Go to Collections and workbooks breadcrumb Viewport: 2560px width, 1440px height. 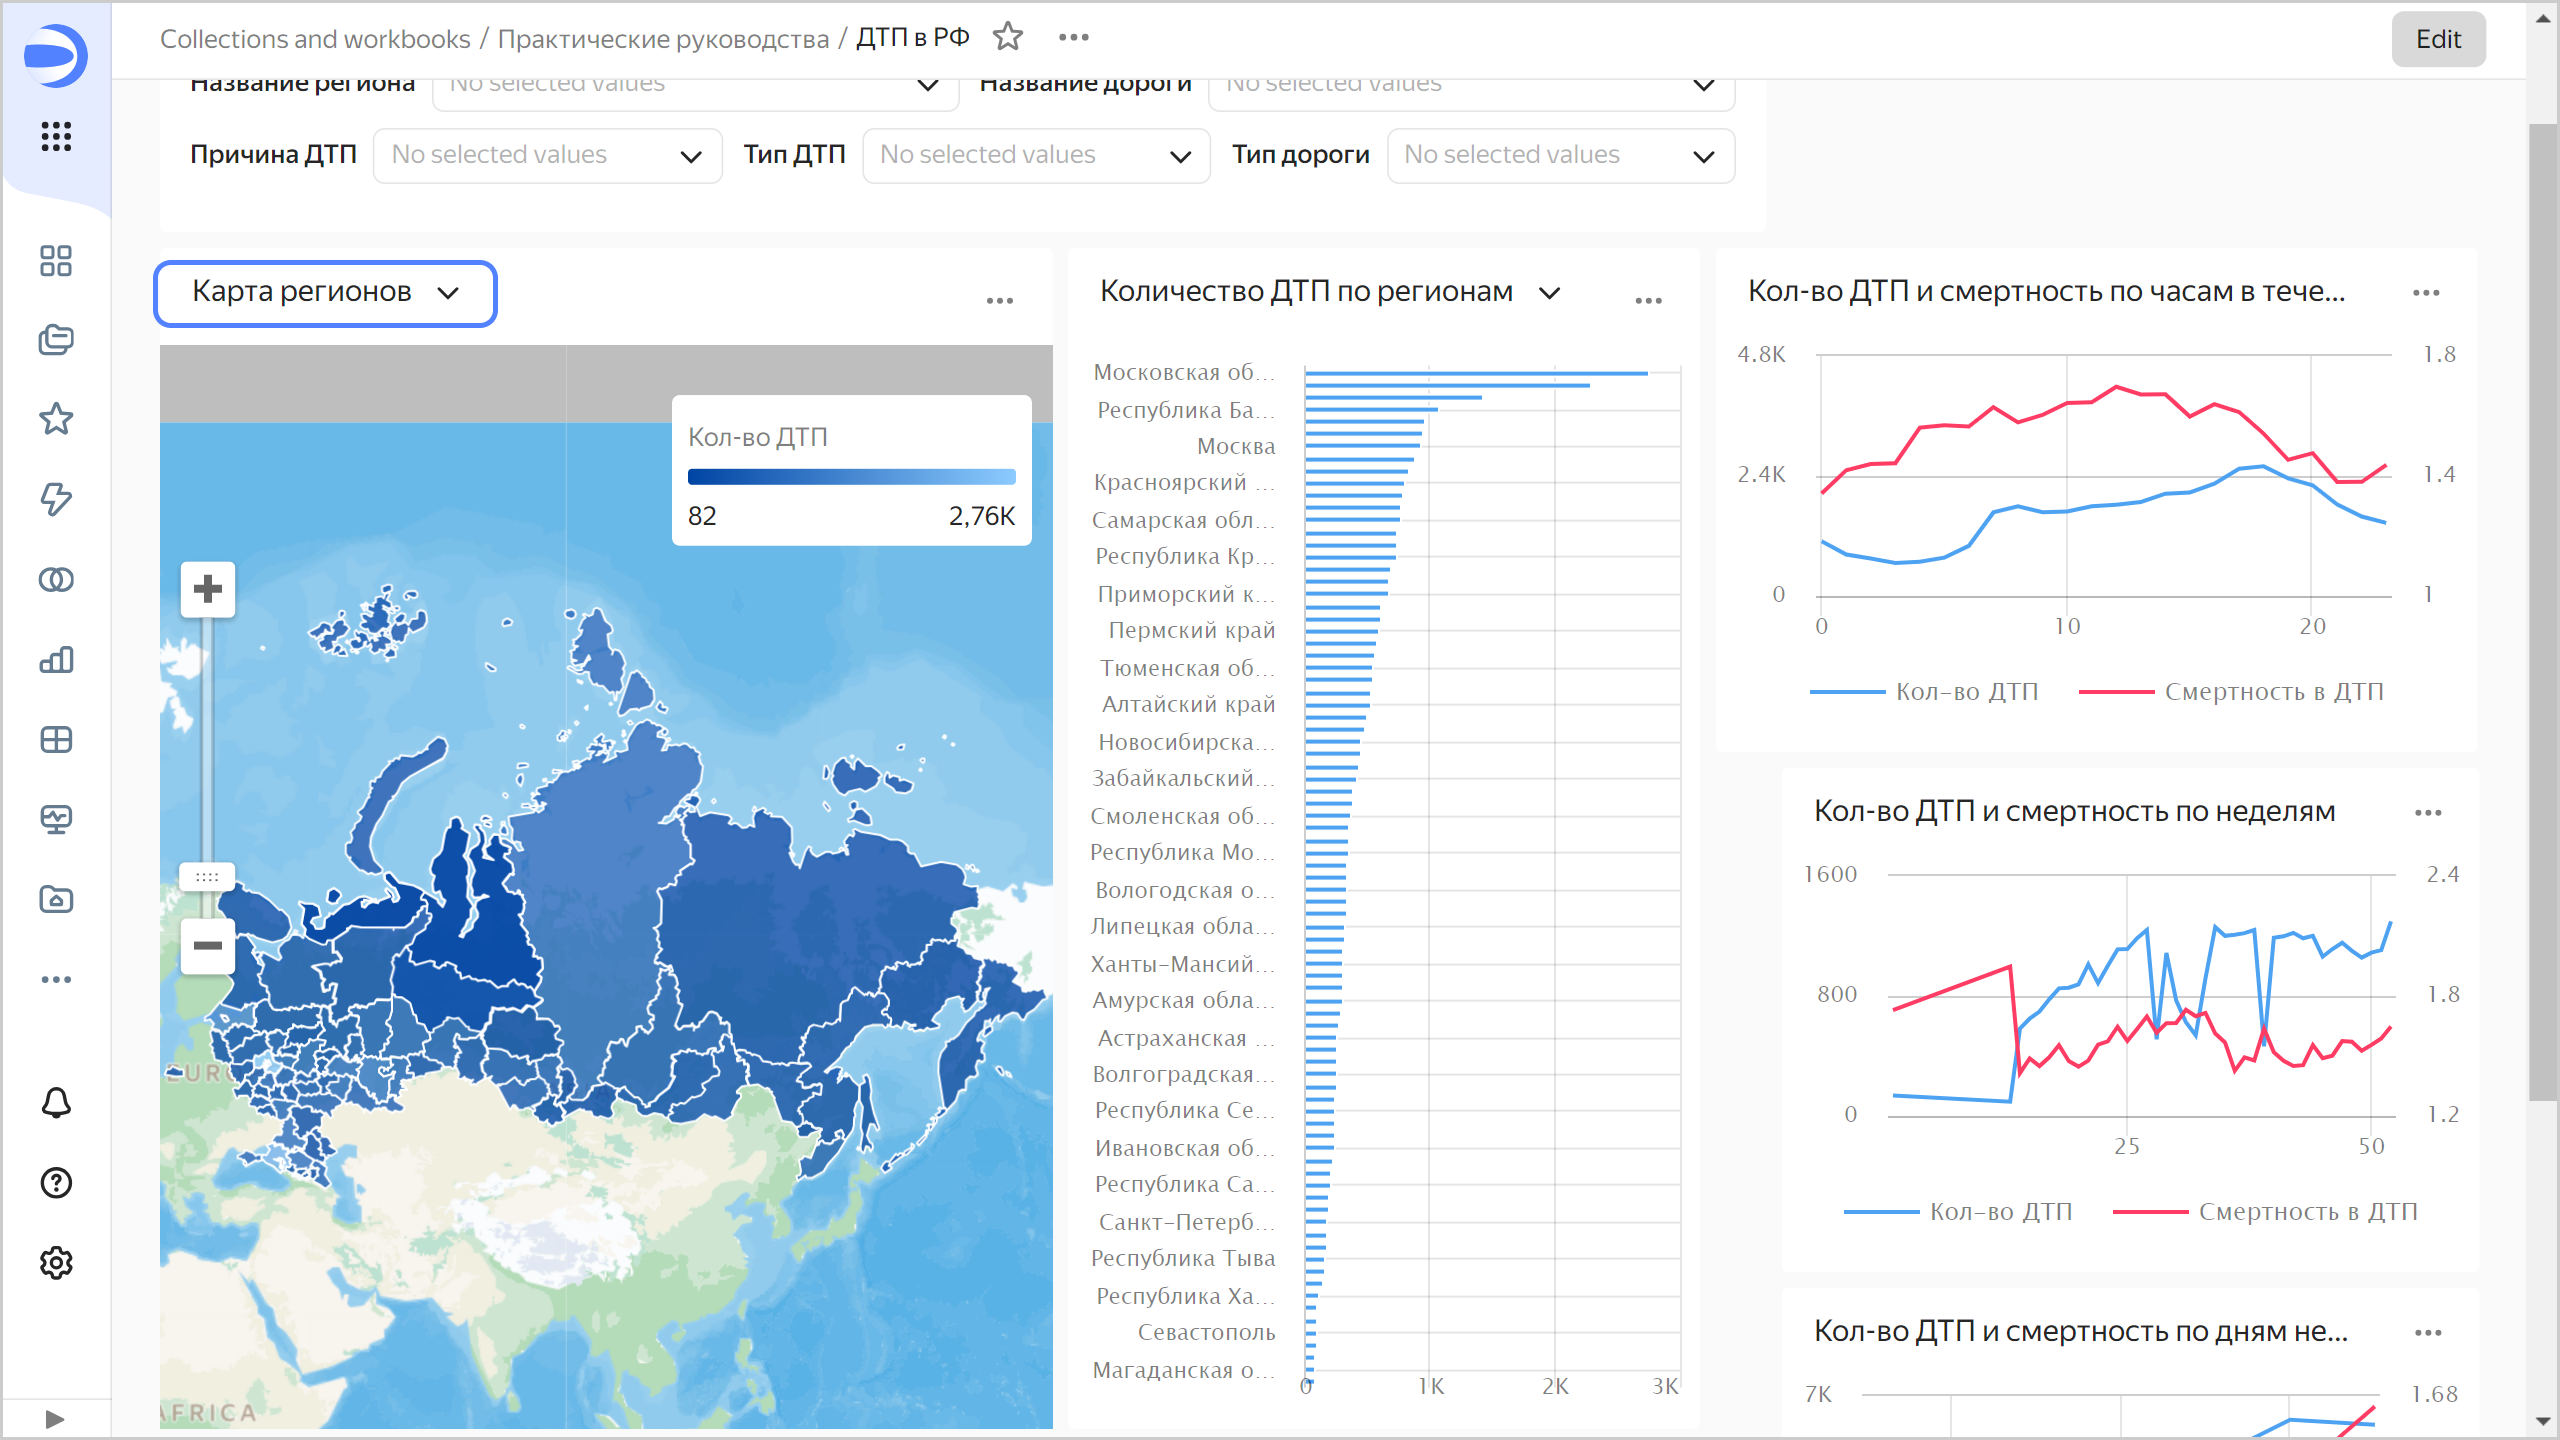(315, 39)
